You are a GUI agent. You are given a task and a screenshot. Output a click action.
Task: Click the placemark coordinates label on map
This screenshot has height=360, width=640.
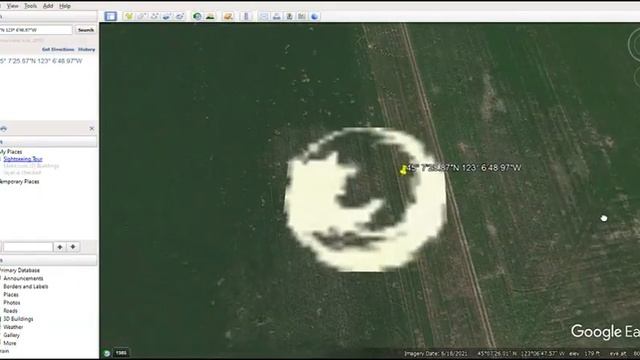(464, 168)
